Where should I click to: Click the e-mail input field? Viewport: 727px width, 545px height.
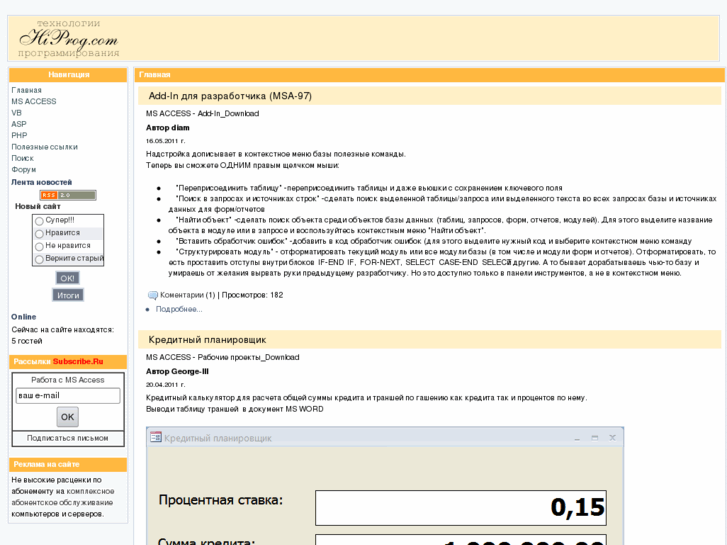(68, 396)
